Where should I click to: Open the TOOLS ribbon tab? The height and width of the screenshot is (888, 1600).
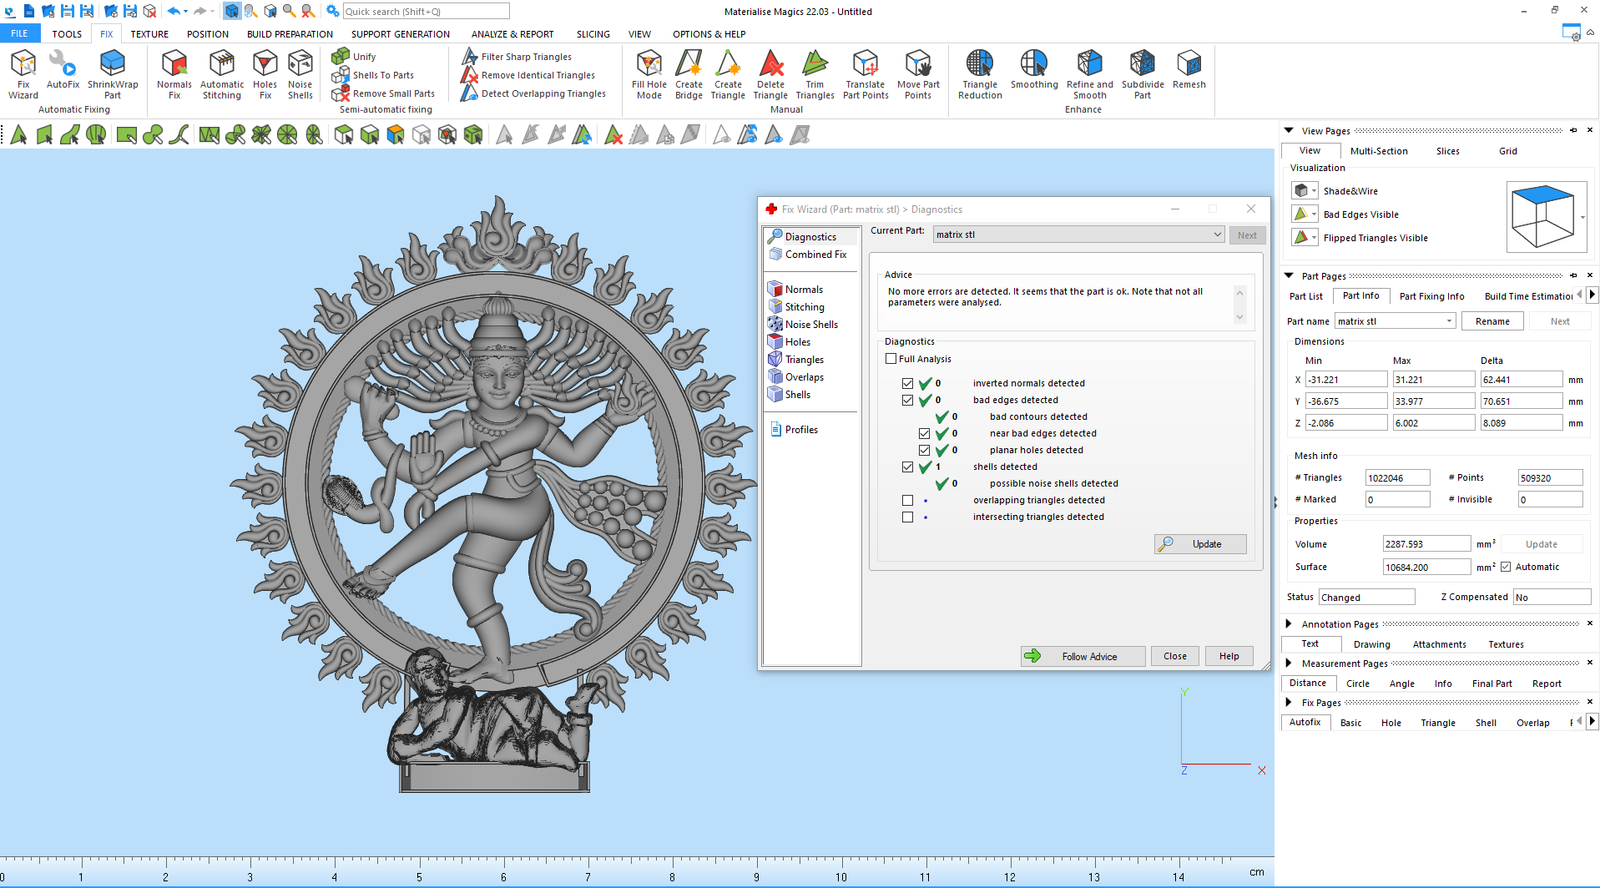(67, 34)
